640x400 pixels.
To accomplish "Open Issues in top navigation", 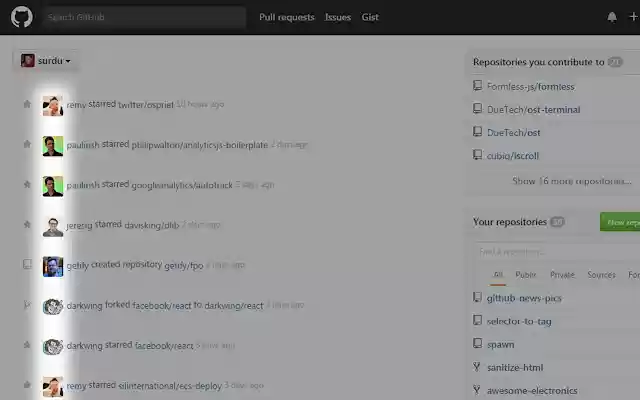I will pyautogui.click(x=338, y=17).
